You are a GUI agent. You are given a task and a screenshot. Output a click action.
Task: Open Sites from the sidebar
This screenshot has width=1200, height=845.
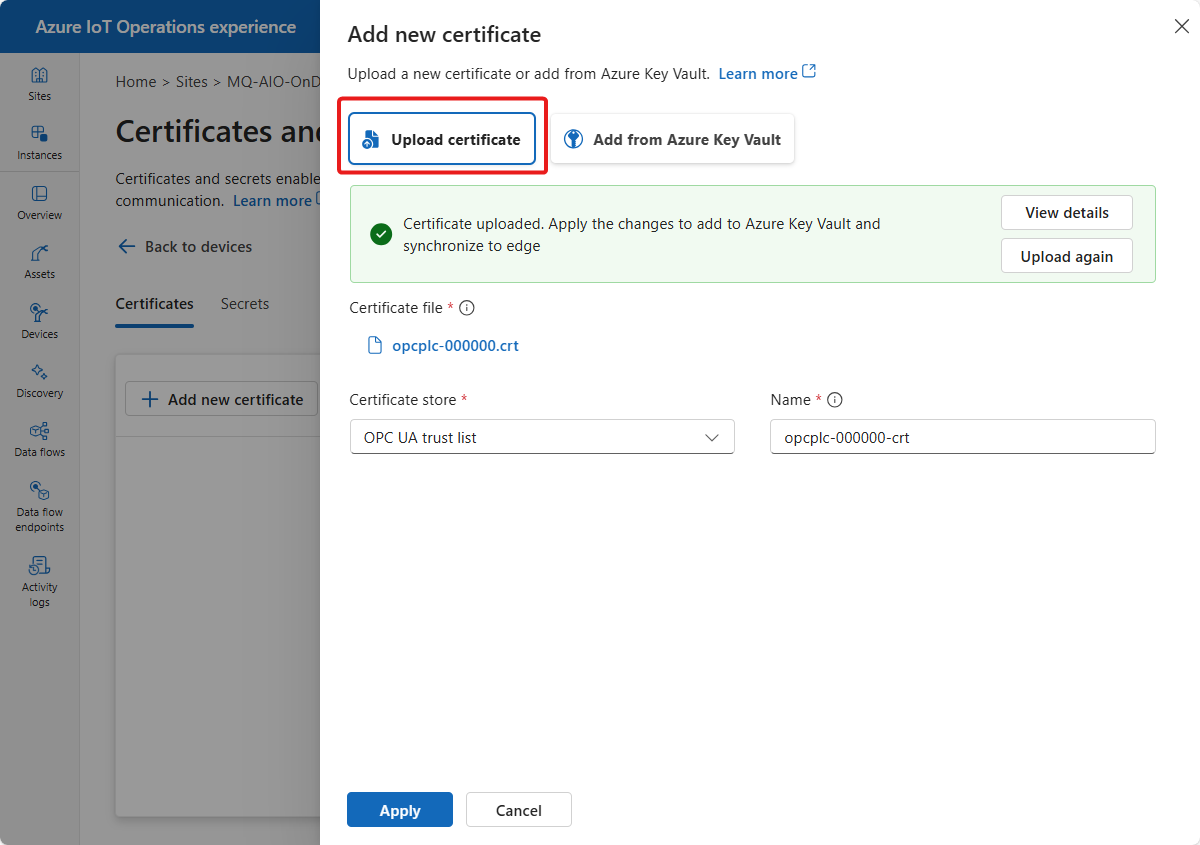39,84
